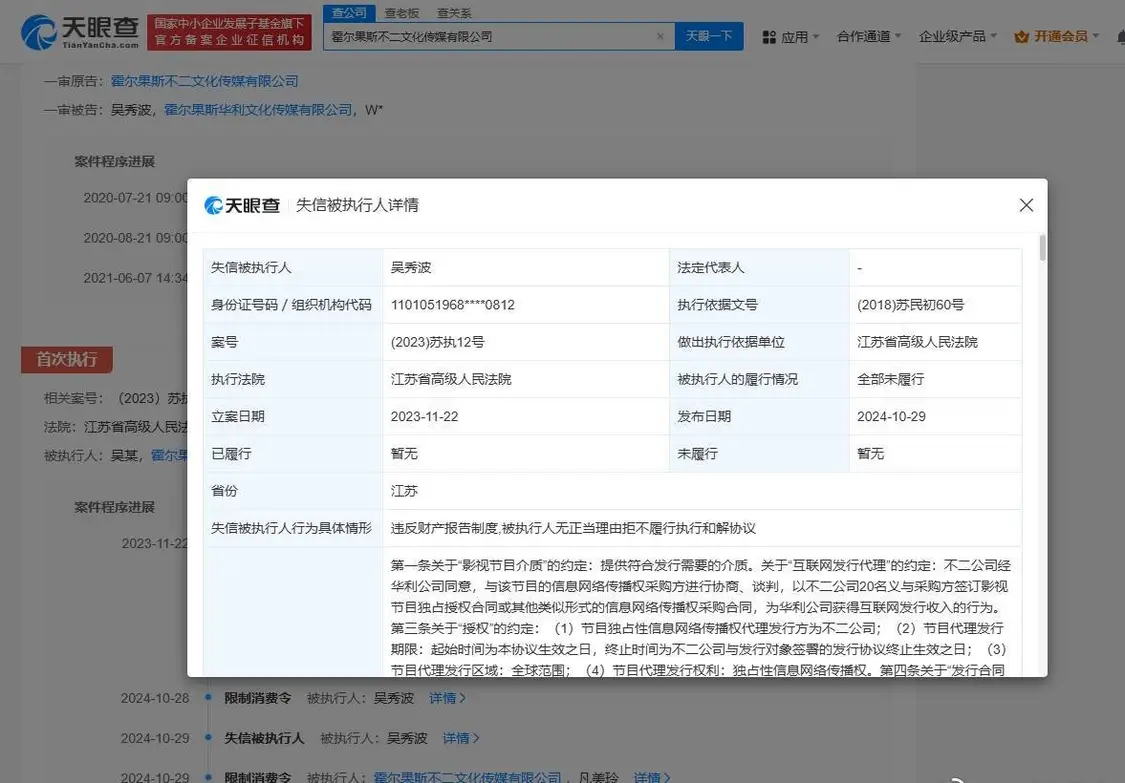Open the 企业级产品 dropdown

click(x=957, y=37)
